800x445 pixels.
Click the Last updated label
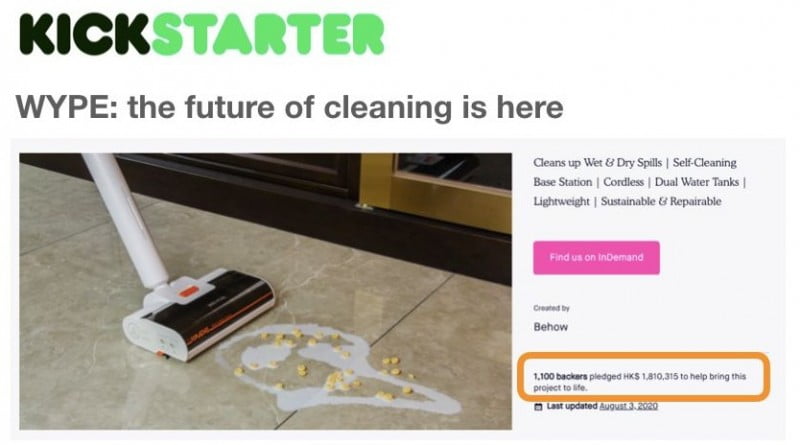[571, 406]
